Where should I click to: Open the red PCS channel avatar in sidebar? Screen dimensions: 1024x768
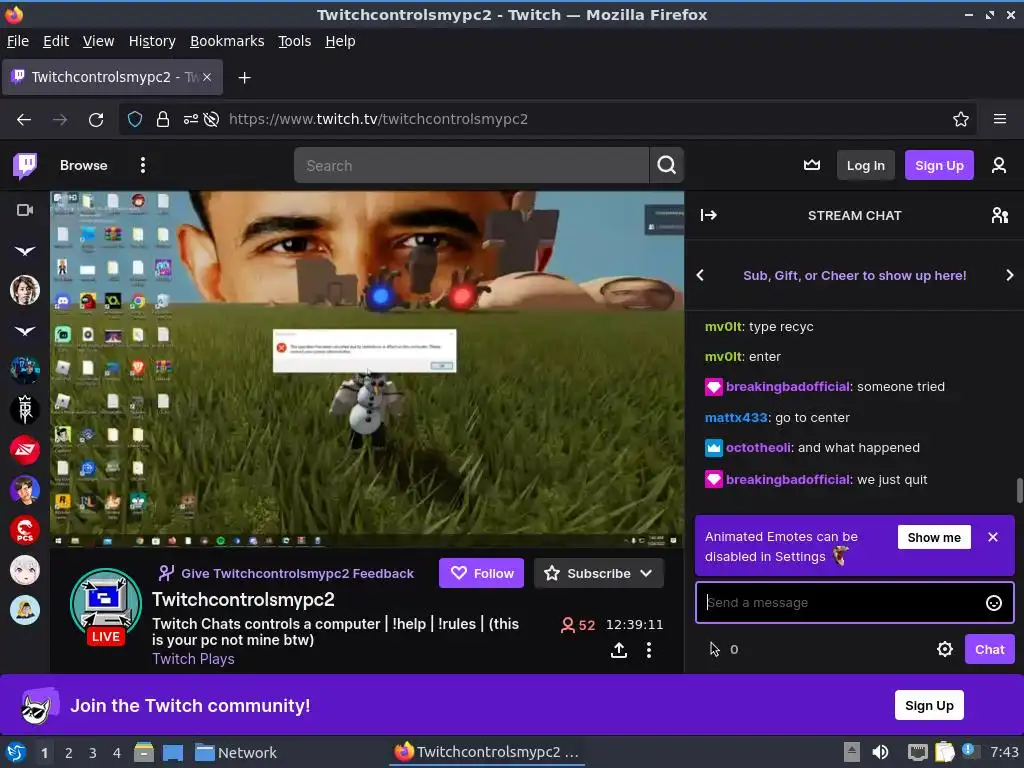tap(25, 530)
